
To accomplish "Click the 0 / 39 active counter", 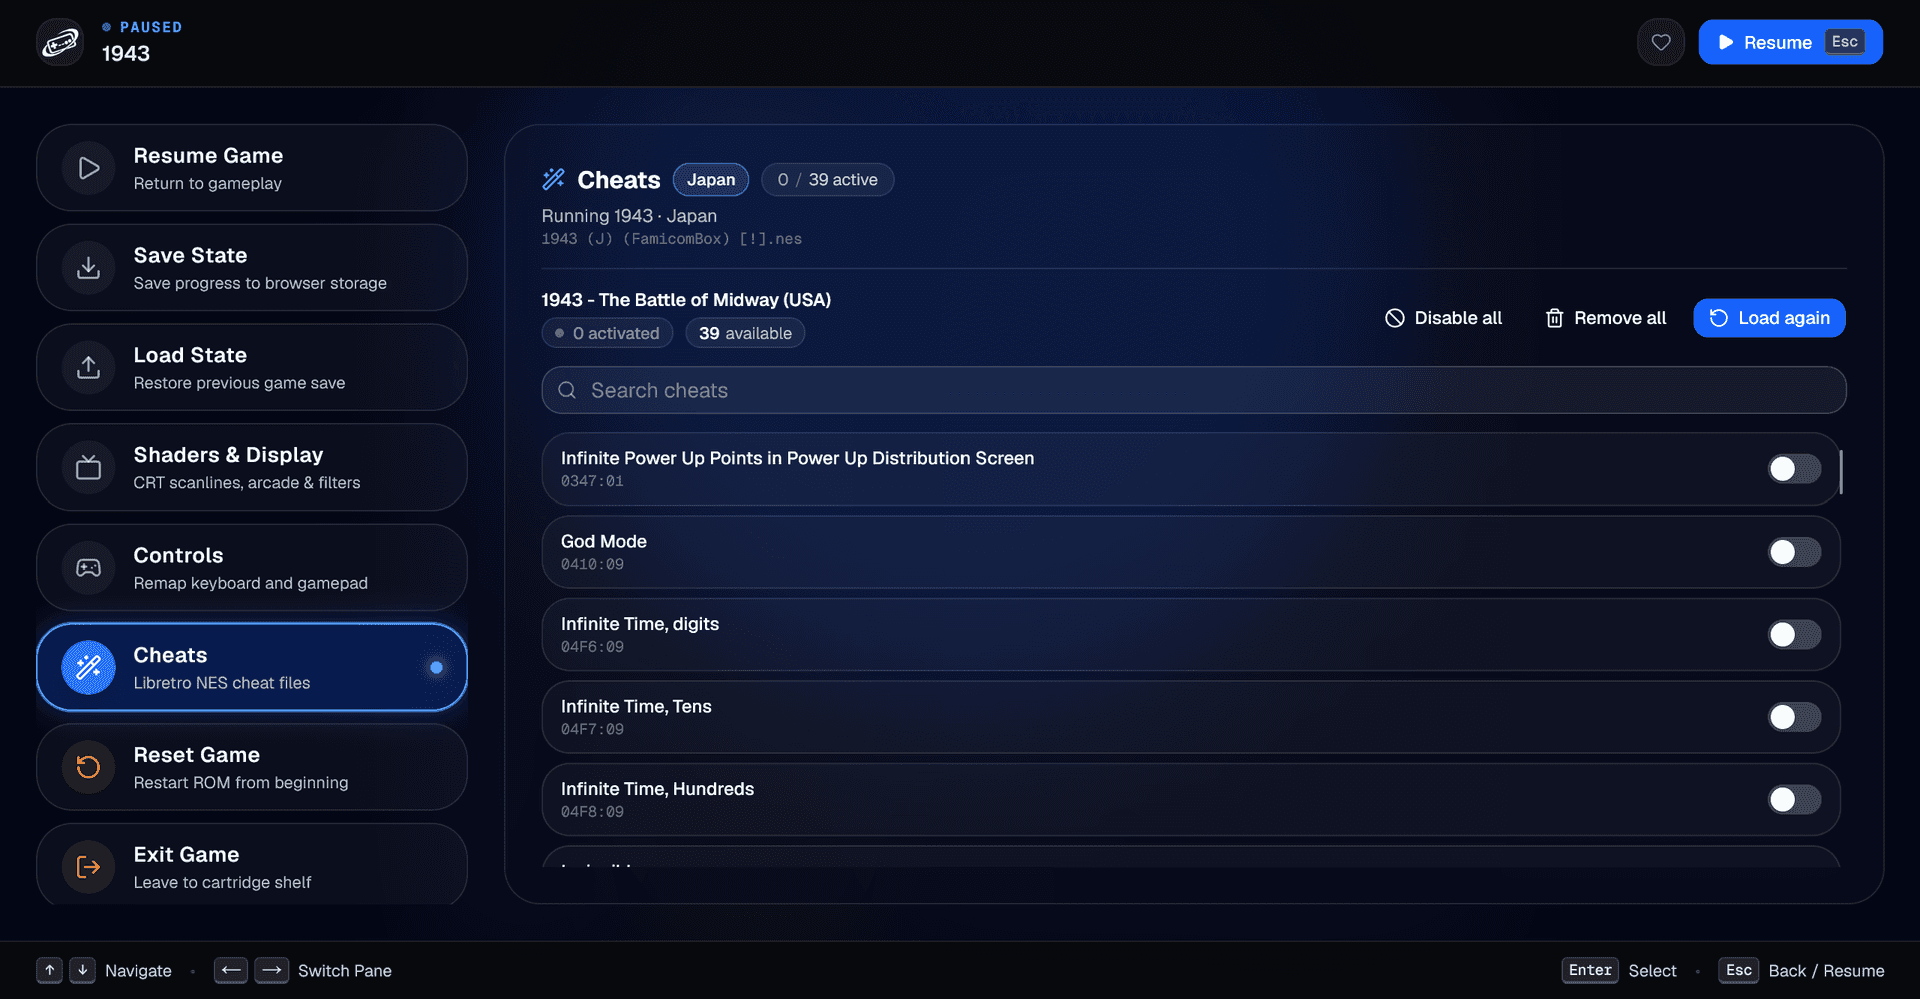I will pos(828,180).
